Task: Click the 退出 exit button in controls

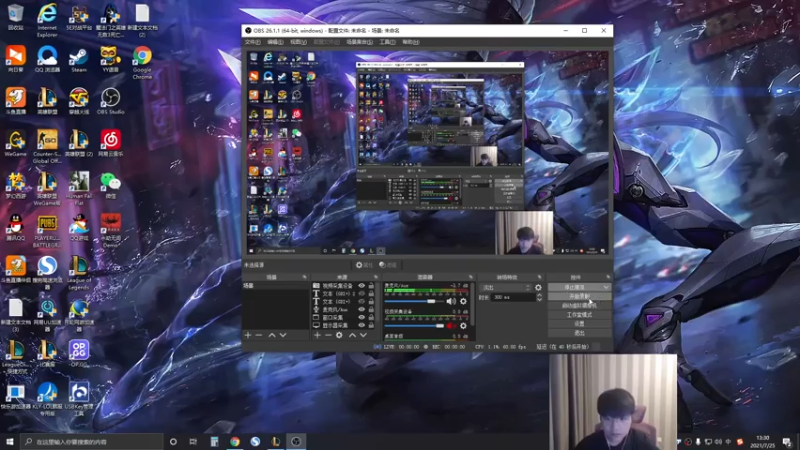Action: pyautogui.click(x=579, y=333)
